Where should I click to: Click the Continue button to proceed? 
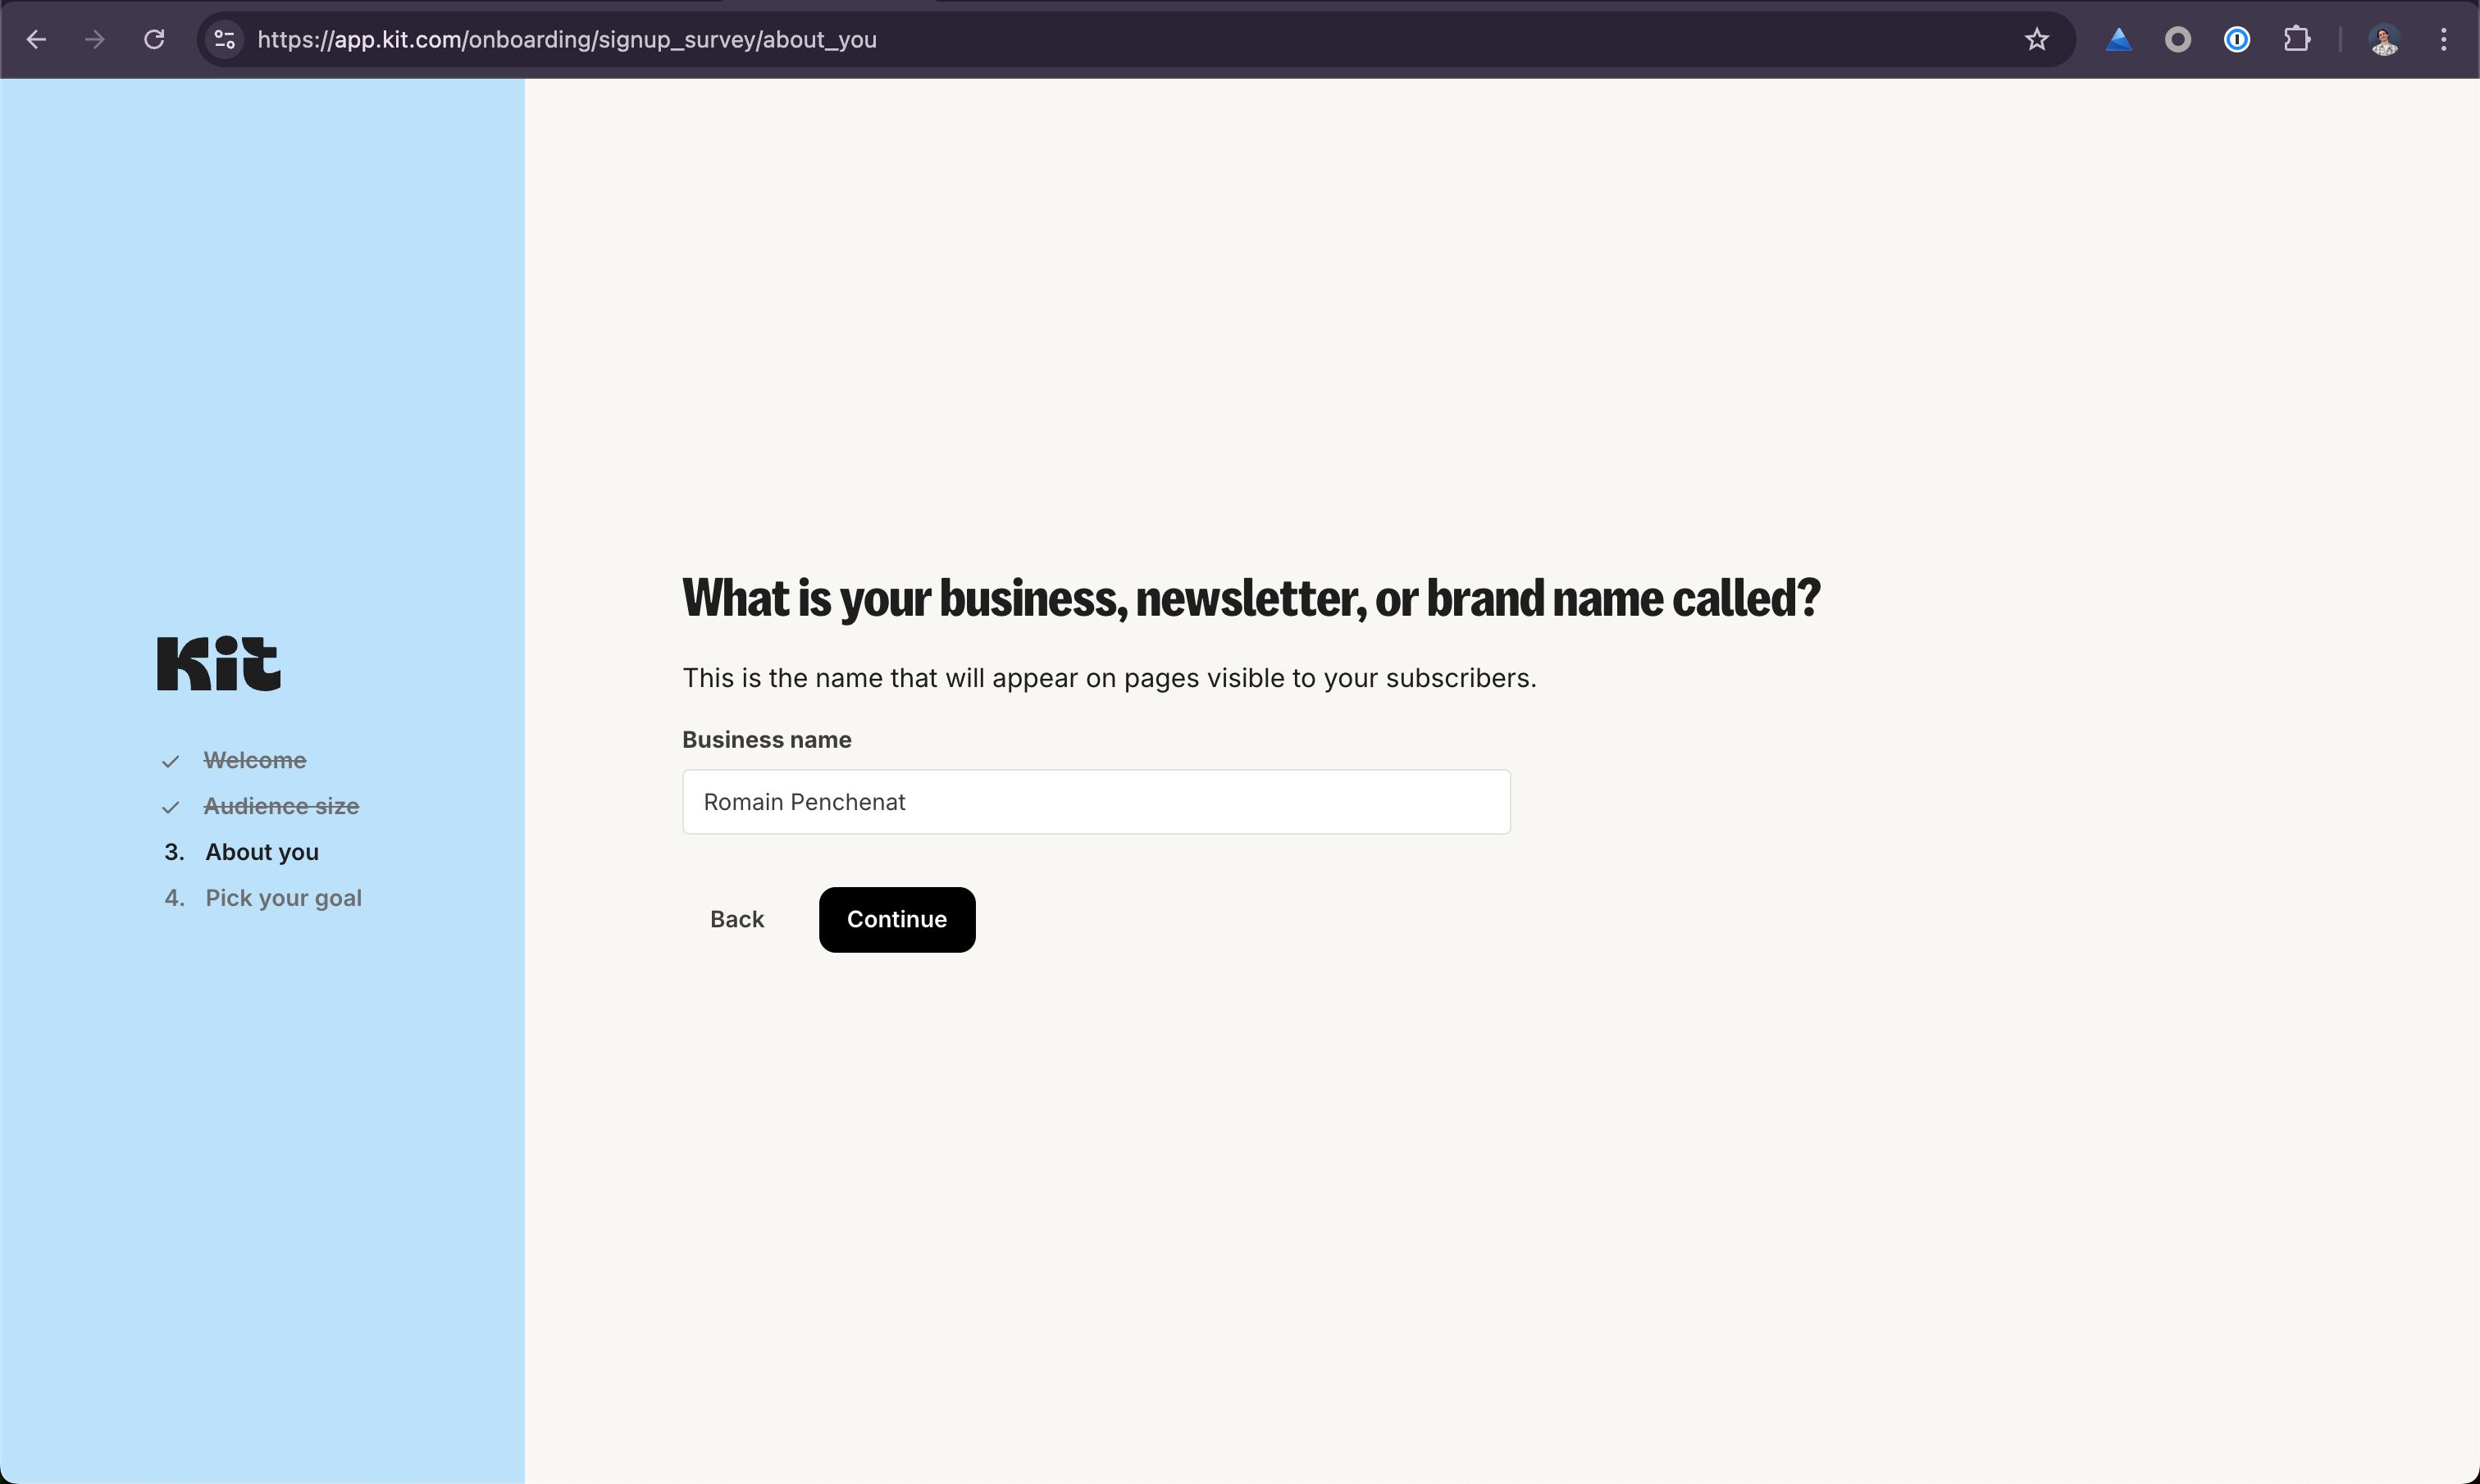(x=896, y=918)
